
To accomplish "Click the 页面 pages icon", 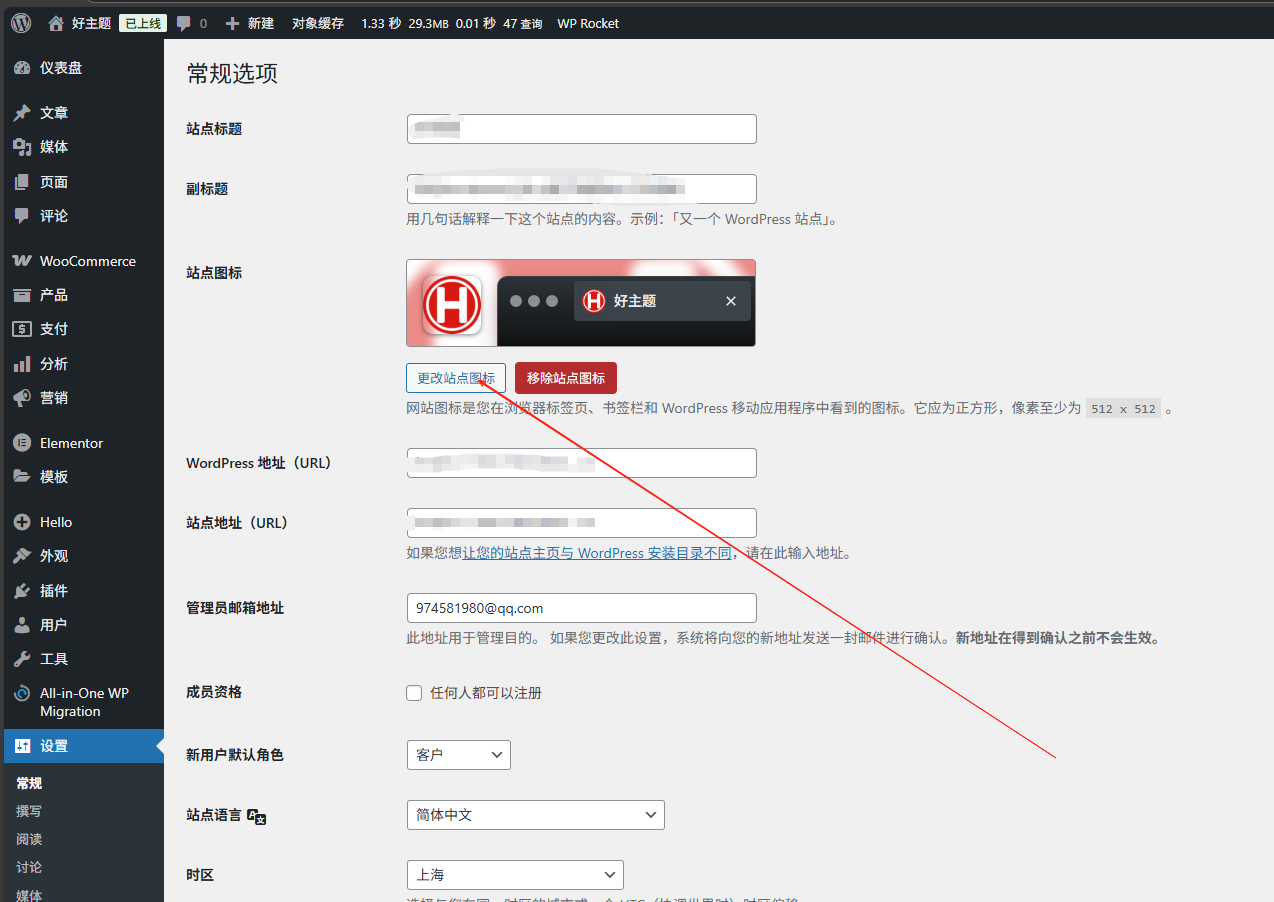I will 22,182.
